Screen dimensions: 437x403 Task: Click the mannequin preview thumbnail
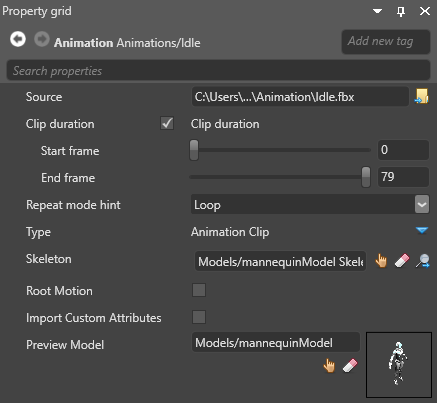[x=399, y=365]
